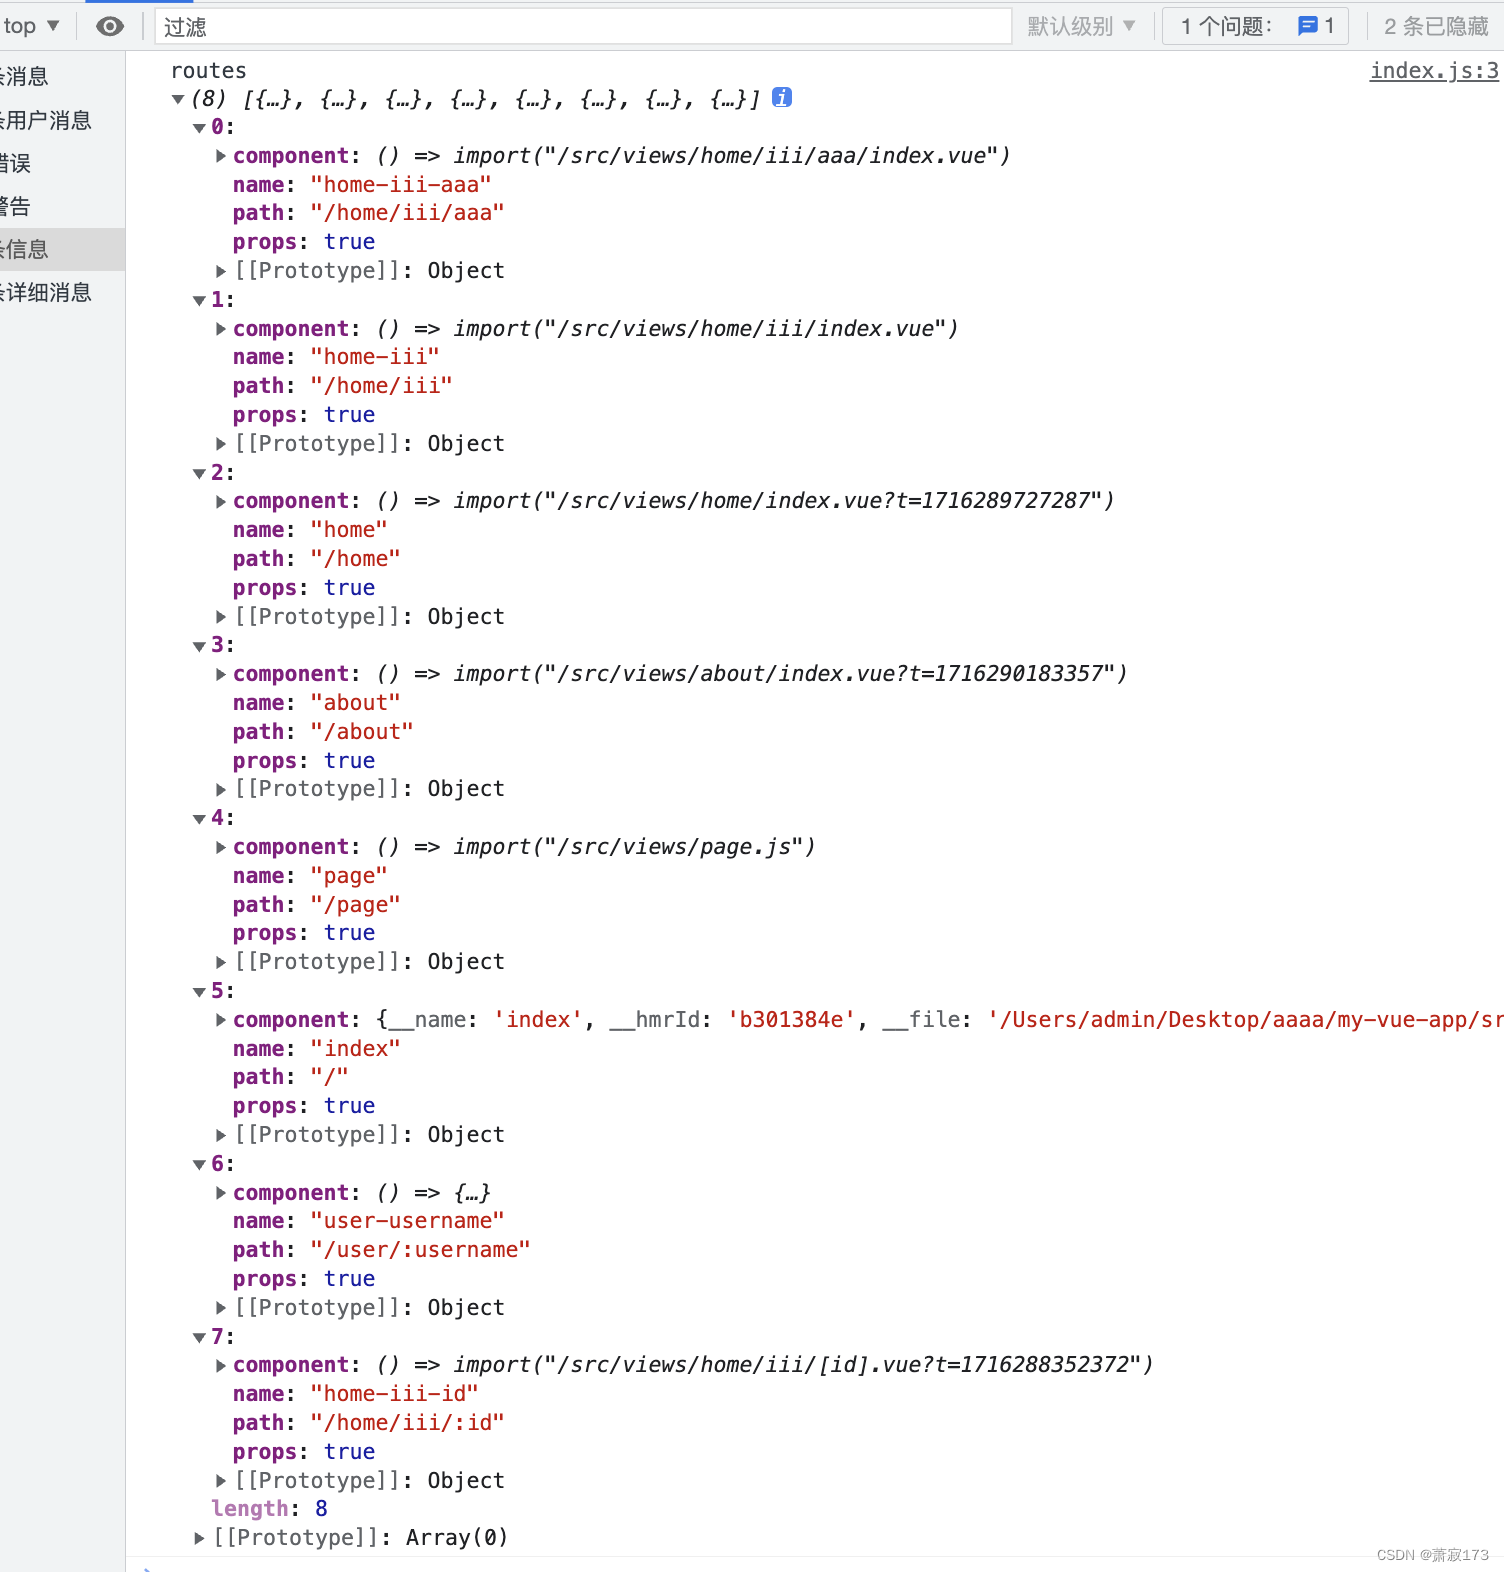Open the top context dropdown

31,26
